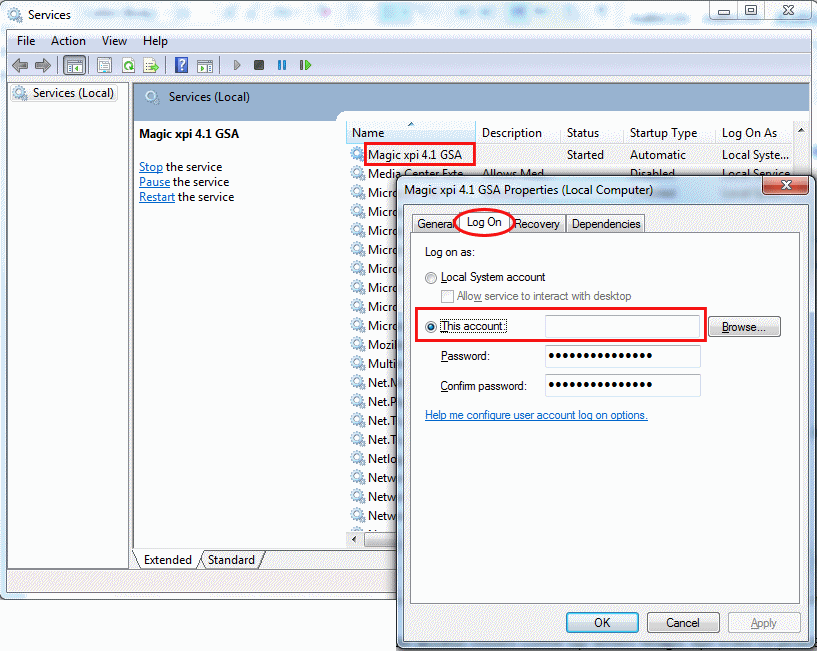This screenshot has height=651, width=817.
Task: Click the Restart the service link
Action: pyautogui.click(x=157, y=197)
